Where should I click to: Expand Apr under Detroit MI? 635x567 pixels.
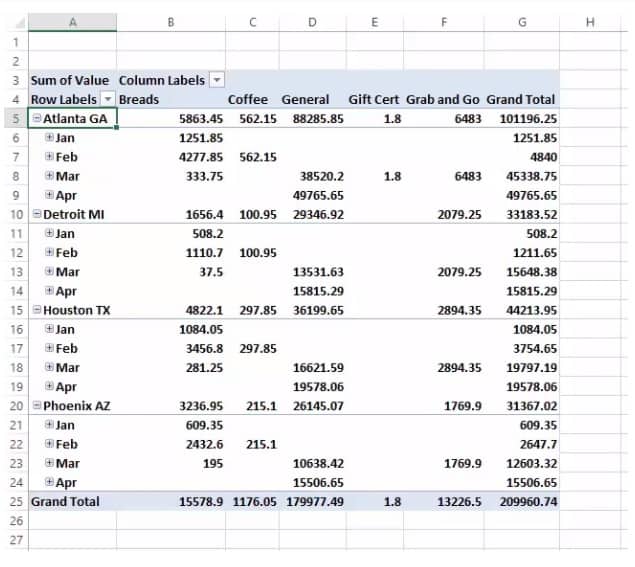coord(49,290)
